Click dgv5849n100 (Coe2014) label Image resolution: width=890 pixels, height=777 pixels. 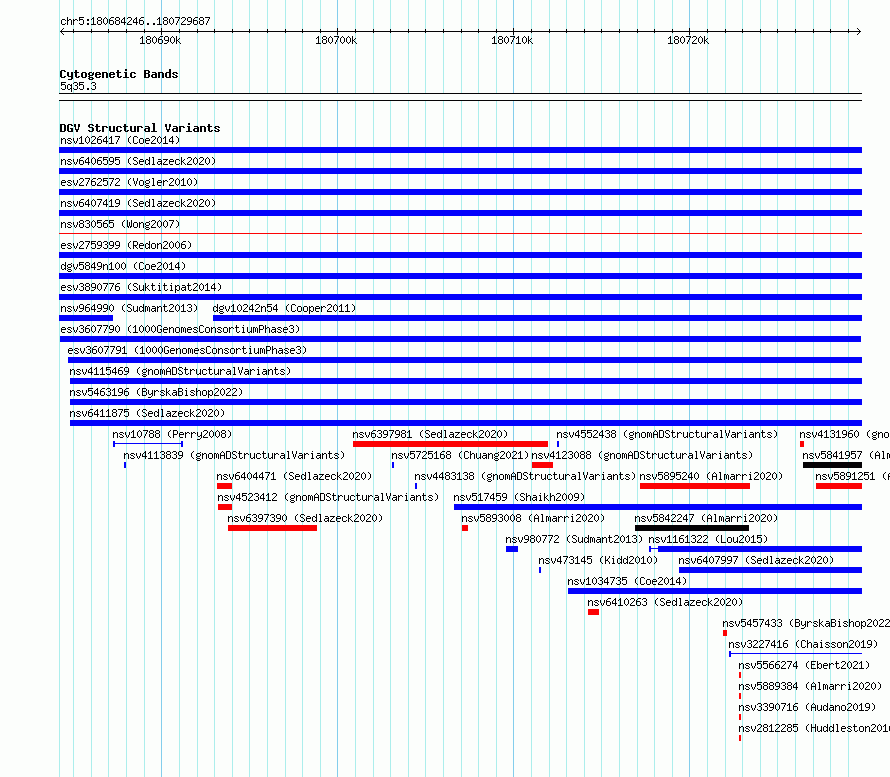tap(123, 266)
